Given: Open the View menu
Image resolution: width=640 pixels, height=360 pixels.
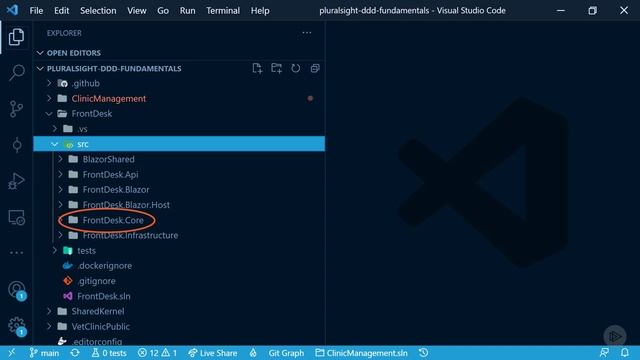Looking at the screenshot, I should point(136,11).
